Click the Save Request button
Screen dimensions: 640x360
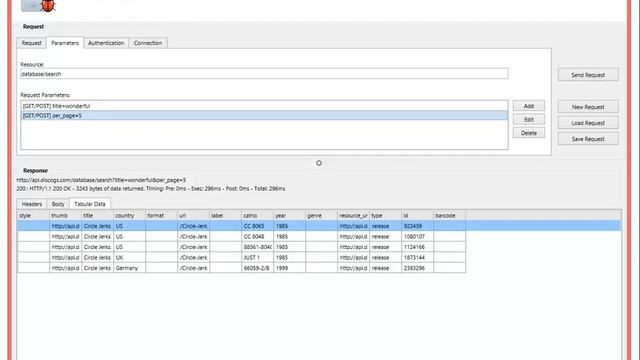tap(588, 139)
